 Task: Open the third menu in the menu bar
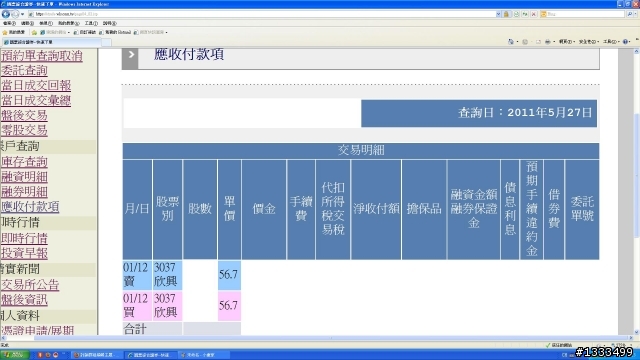click(x=46, y=23)
